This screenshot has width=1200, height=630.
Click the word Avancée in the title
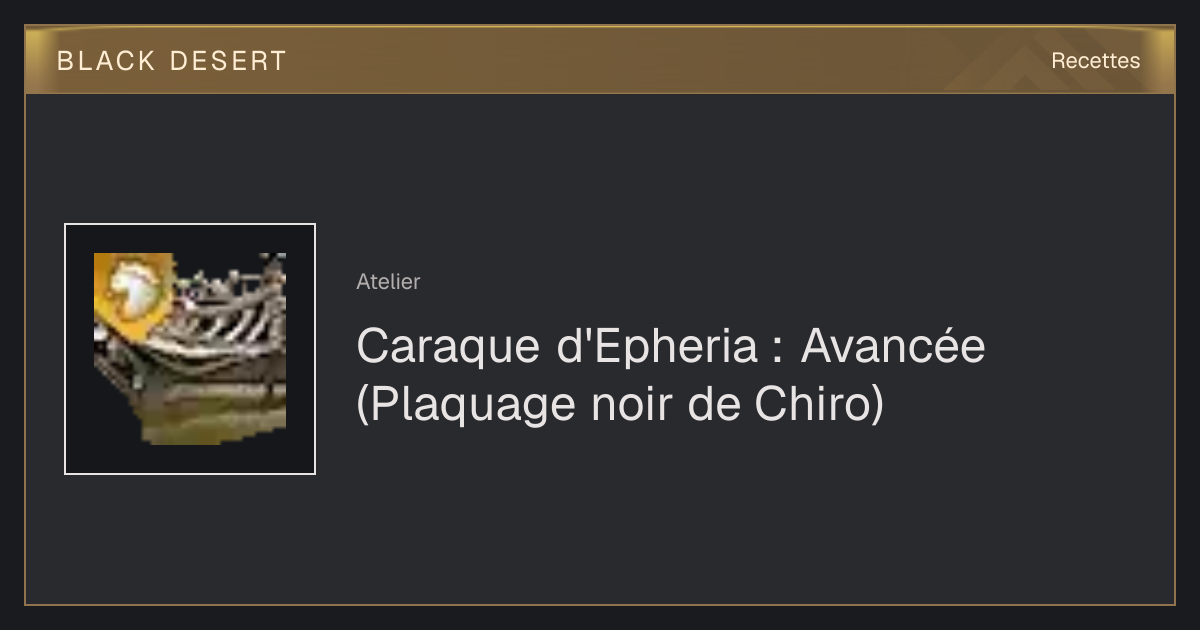pos(893,346)
